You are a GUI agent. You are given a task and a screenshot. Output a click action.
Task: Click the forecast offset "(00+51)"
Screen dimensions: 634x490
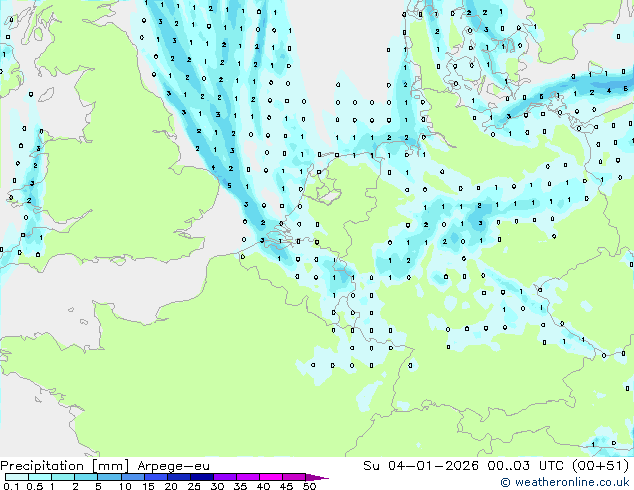(x=600, y=466)
